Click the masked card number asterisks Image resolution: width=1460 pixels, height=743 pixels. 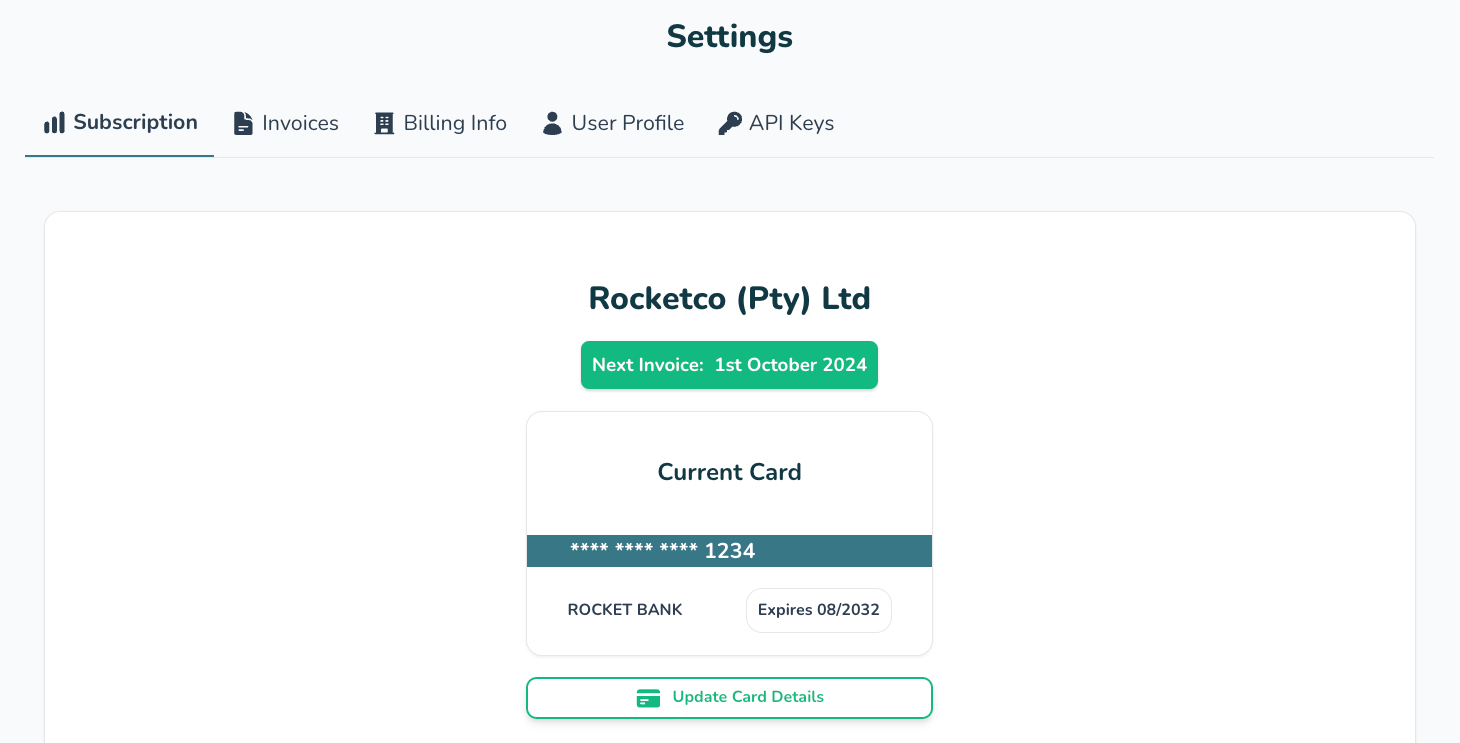(634, 550)
